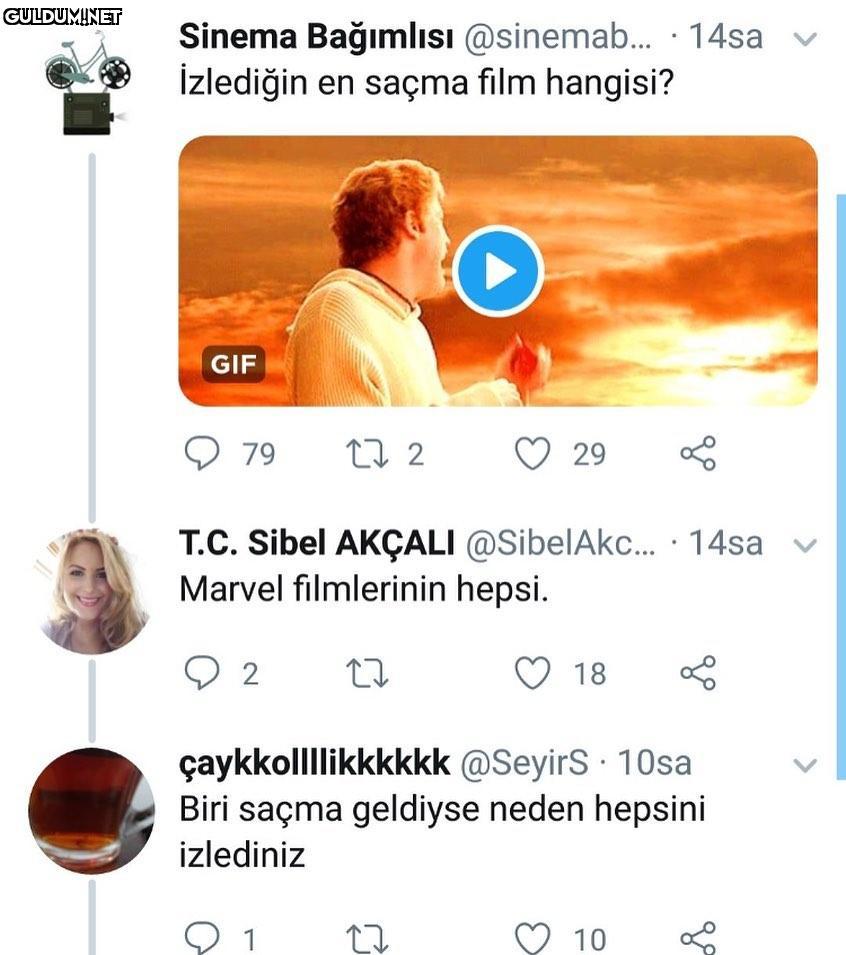Screen dimensions: 846x955
Task: Retweet çaykkolllikkkkkk's tweet
Action: coord(367,938)
